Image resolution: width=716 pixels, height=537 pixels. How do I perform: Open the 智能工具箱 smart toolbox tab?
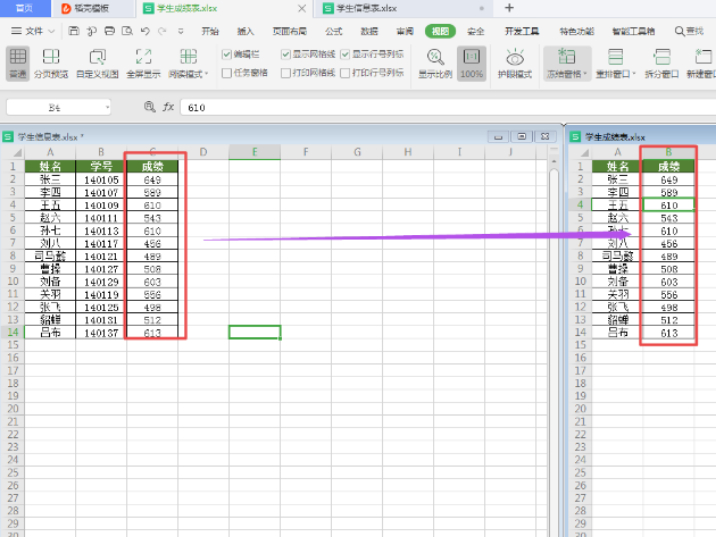point(633,31)
